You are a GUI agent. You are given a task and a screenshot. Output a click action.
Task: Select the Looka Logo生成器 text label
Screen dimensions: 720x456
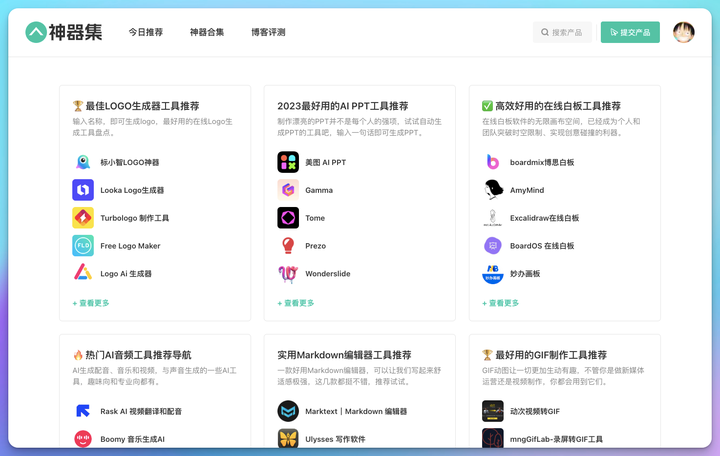tap(132, 190)
